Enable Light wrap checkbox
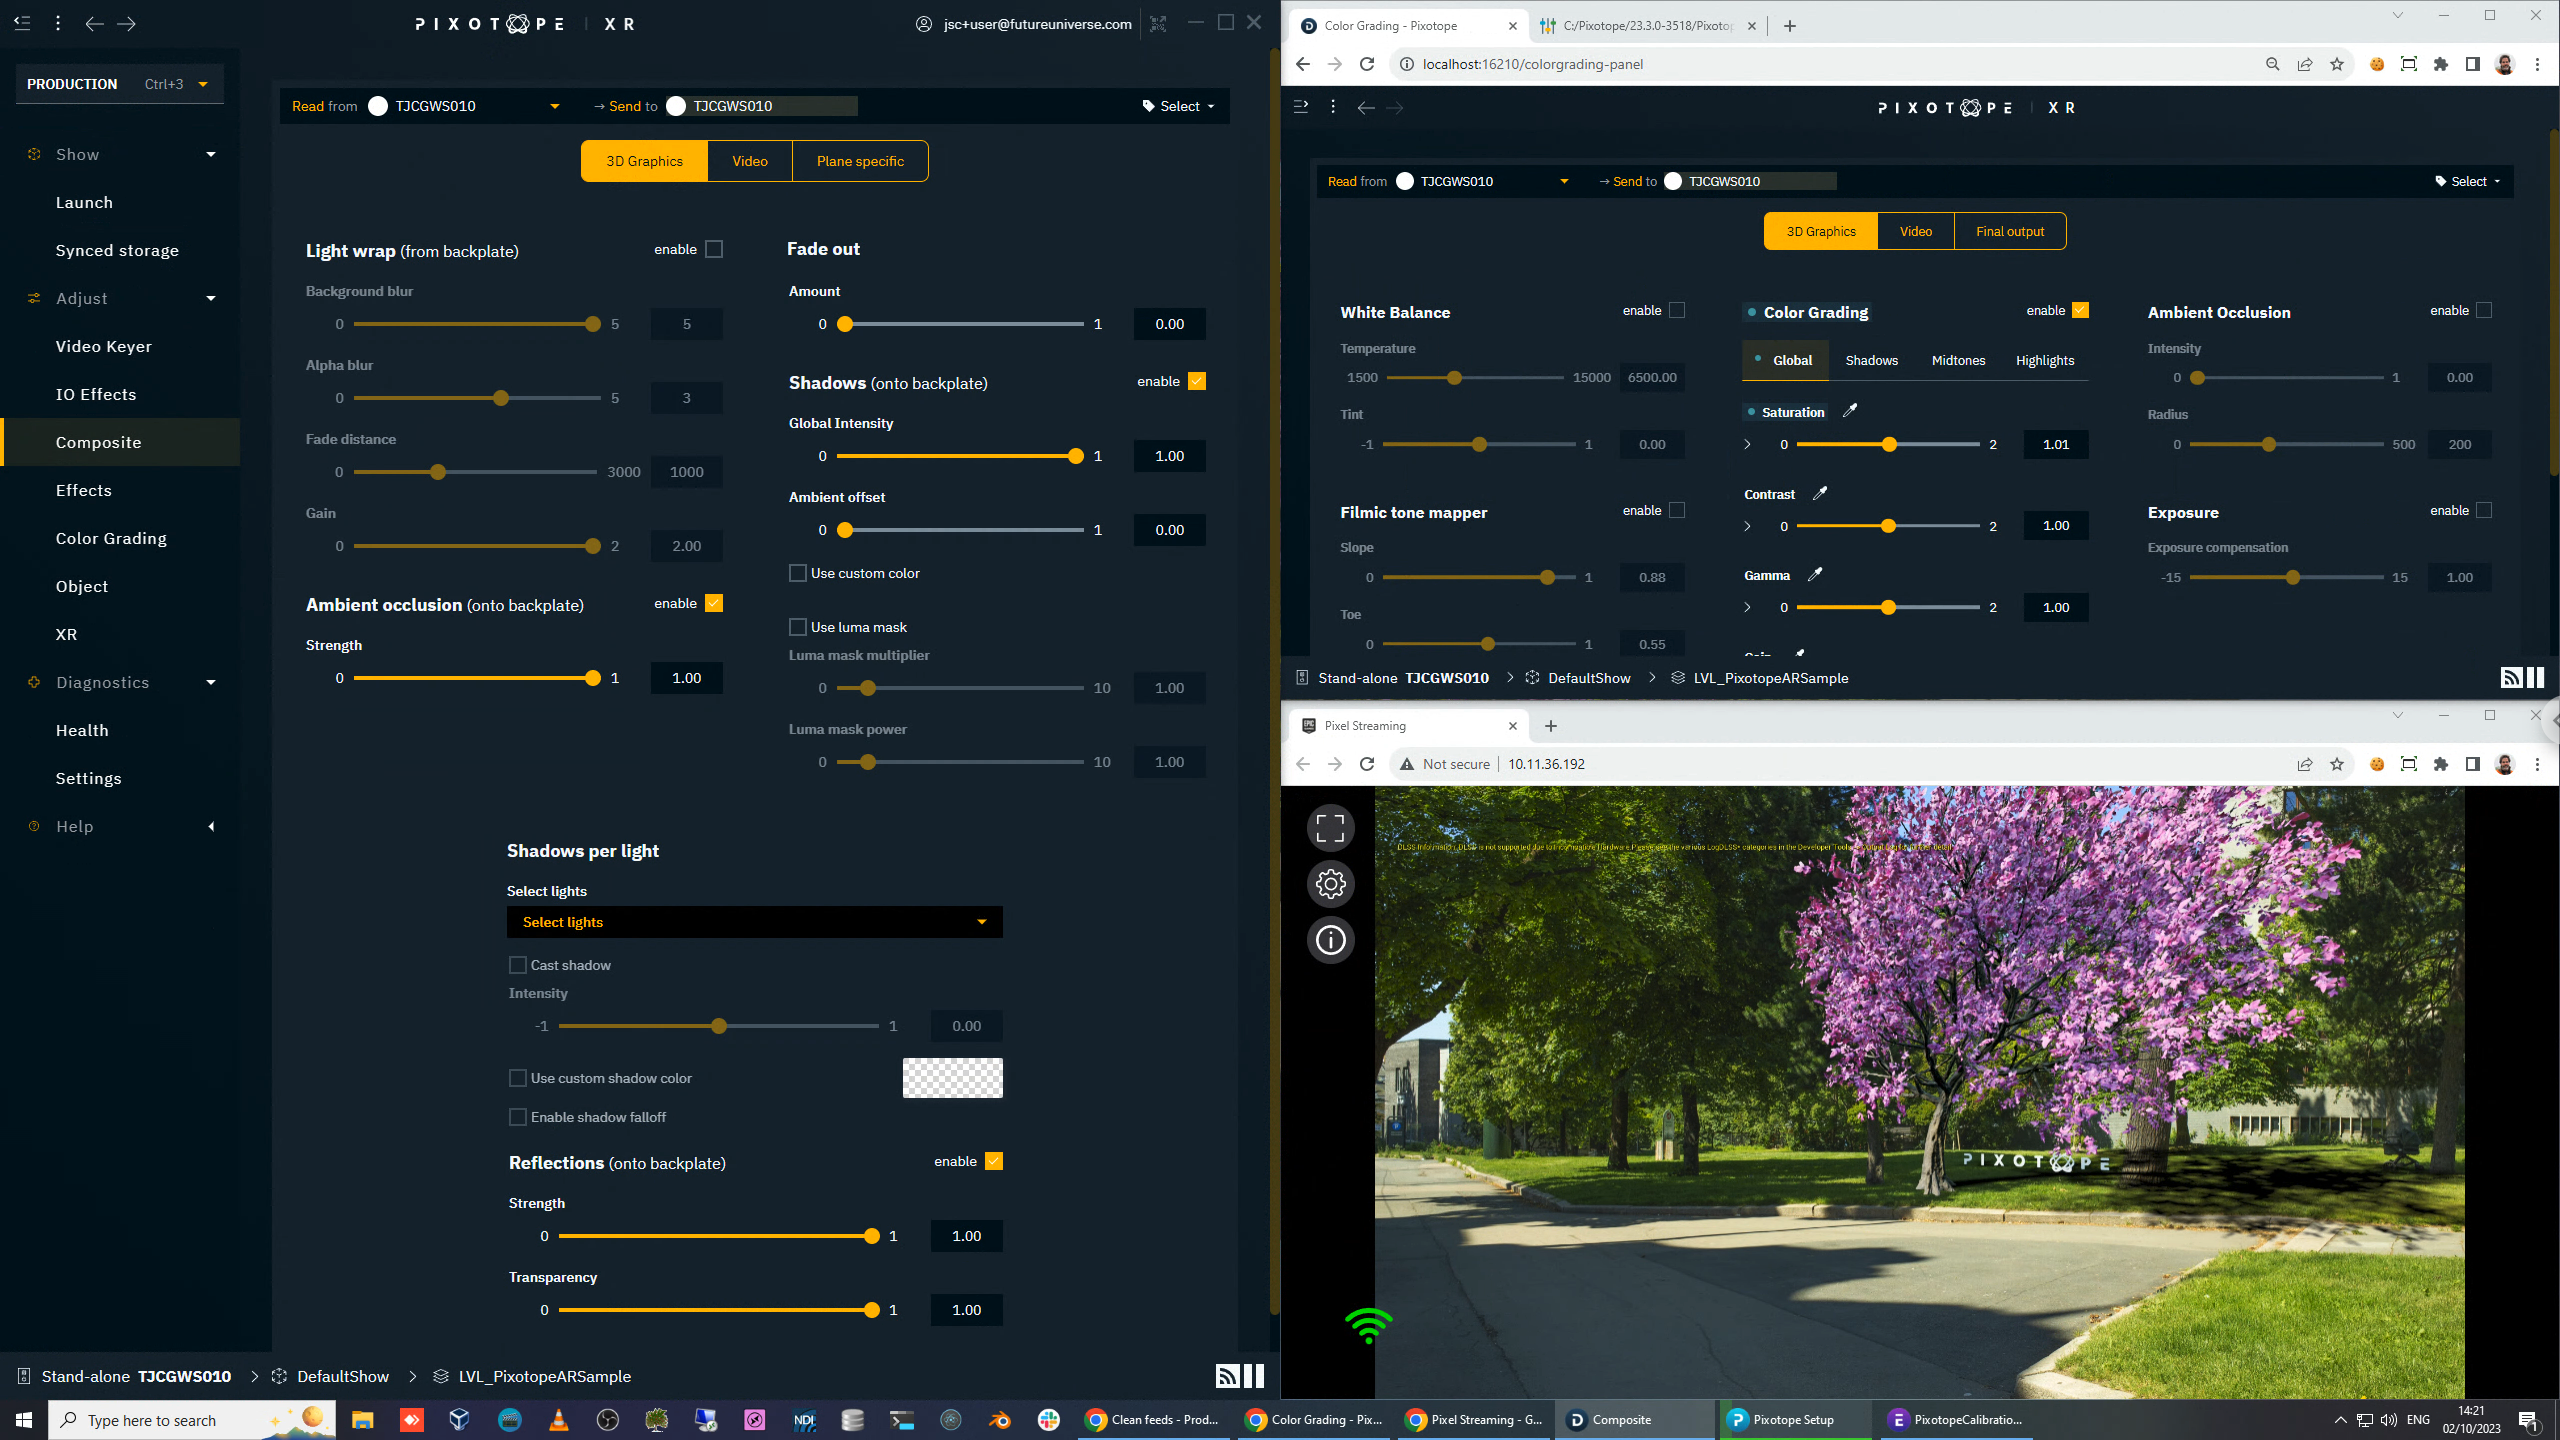The height and width of the screenshot is (1440, 2560). (714, 249)
